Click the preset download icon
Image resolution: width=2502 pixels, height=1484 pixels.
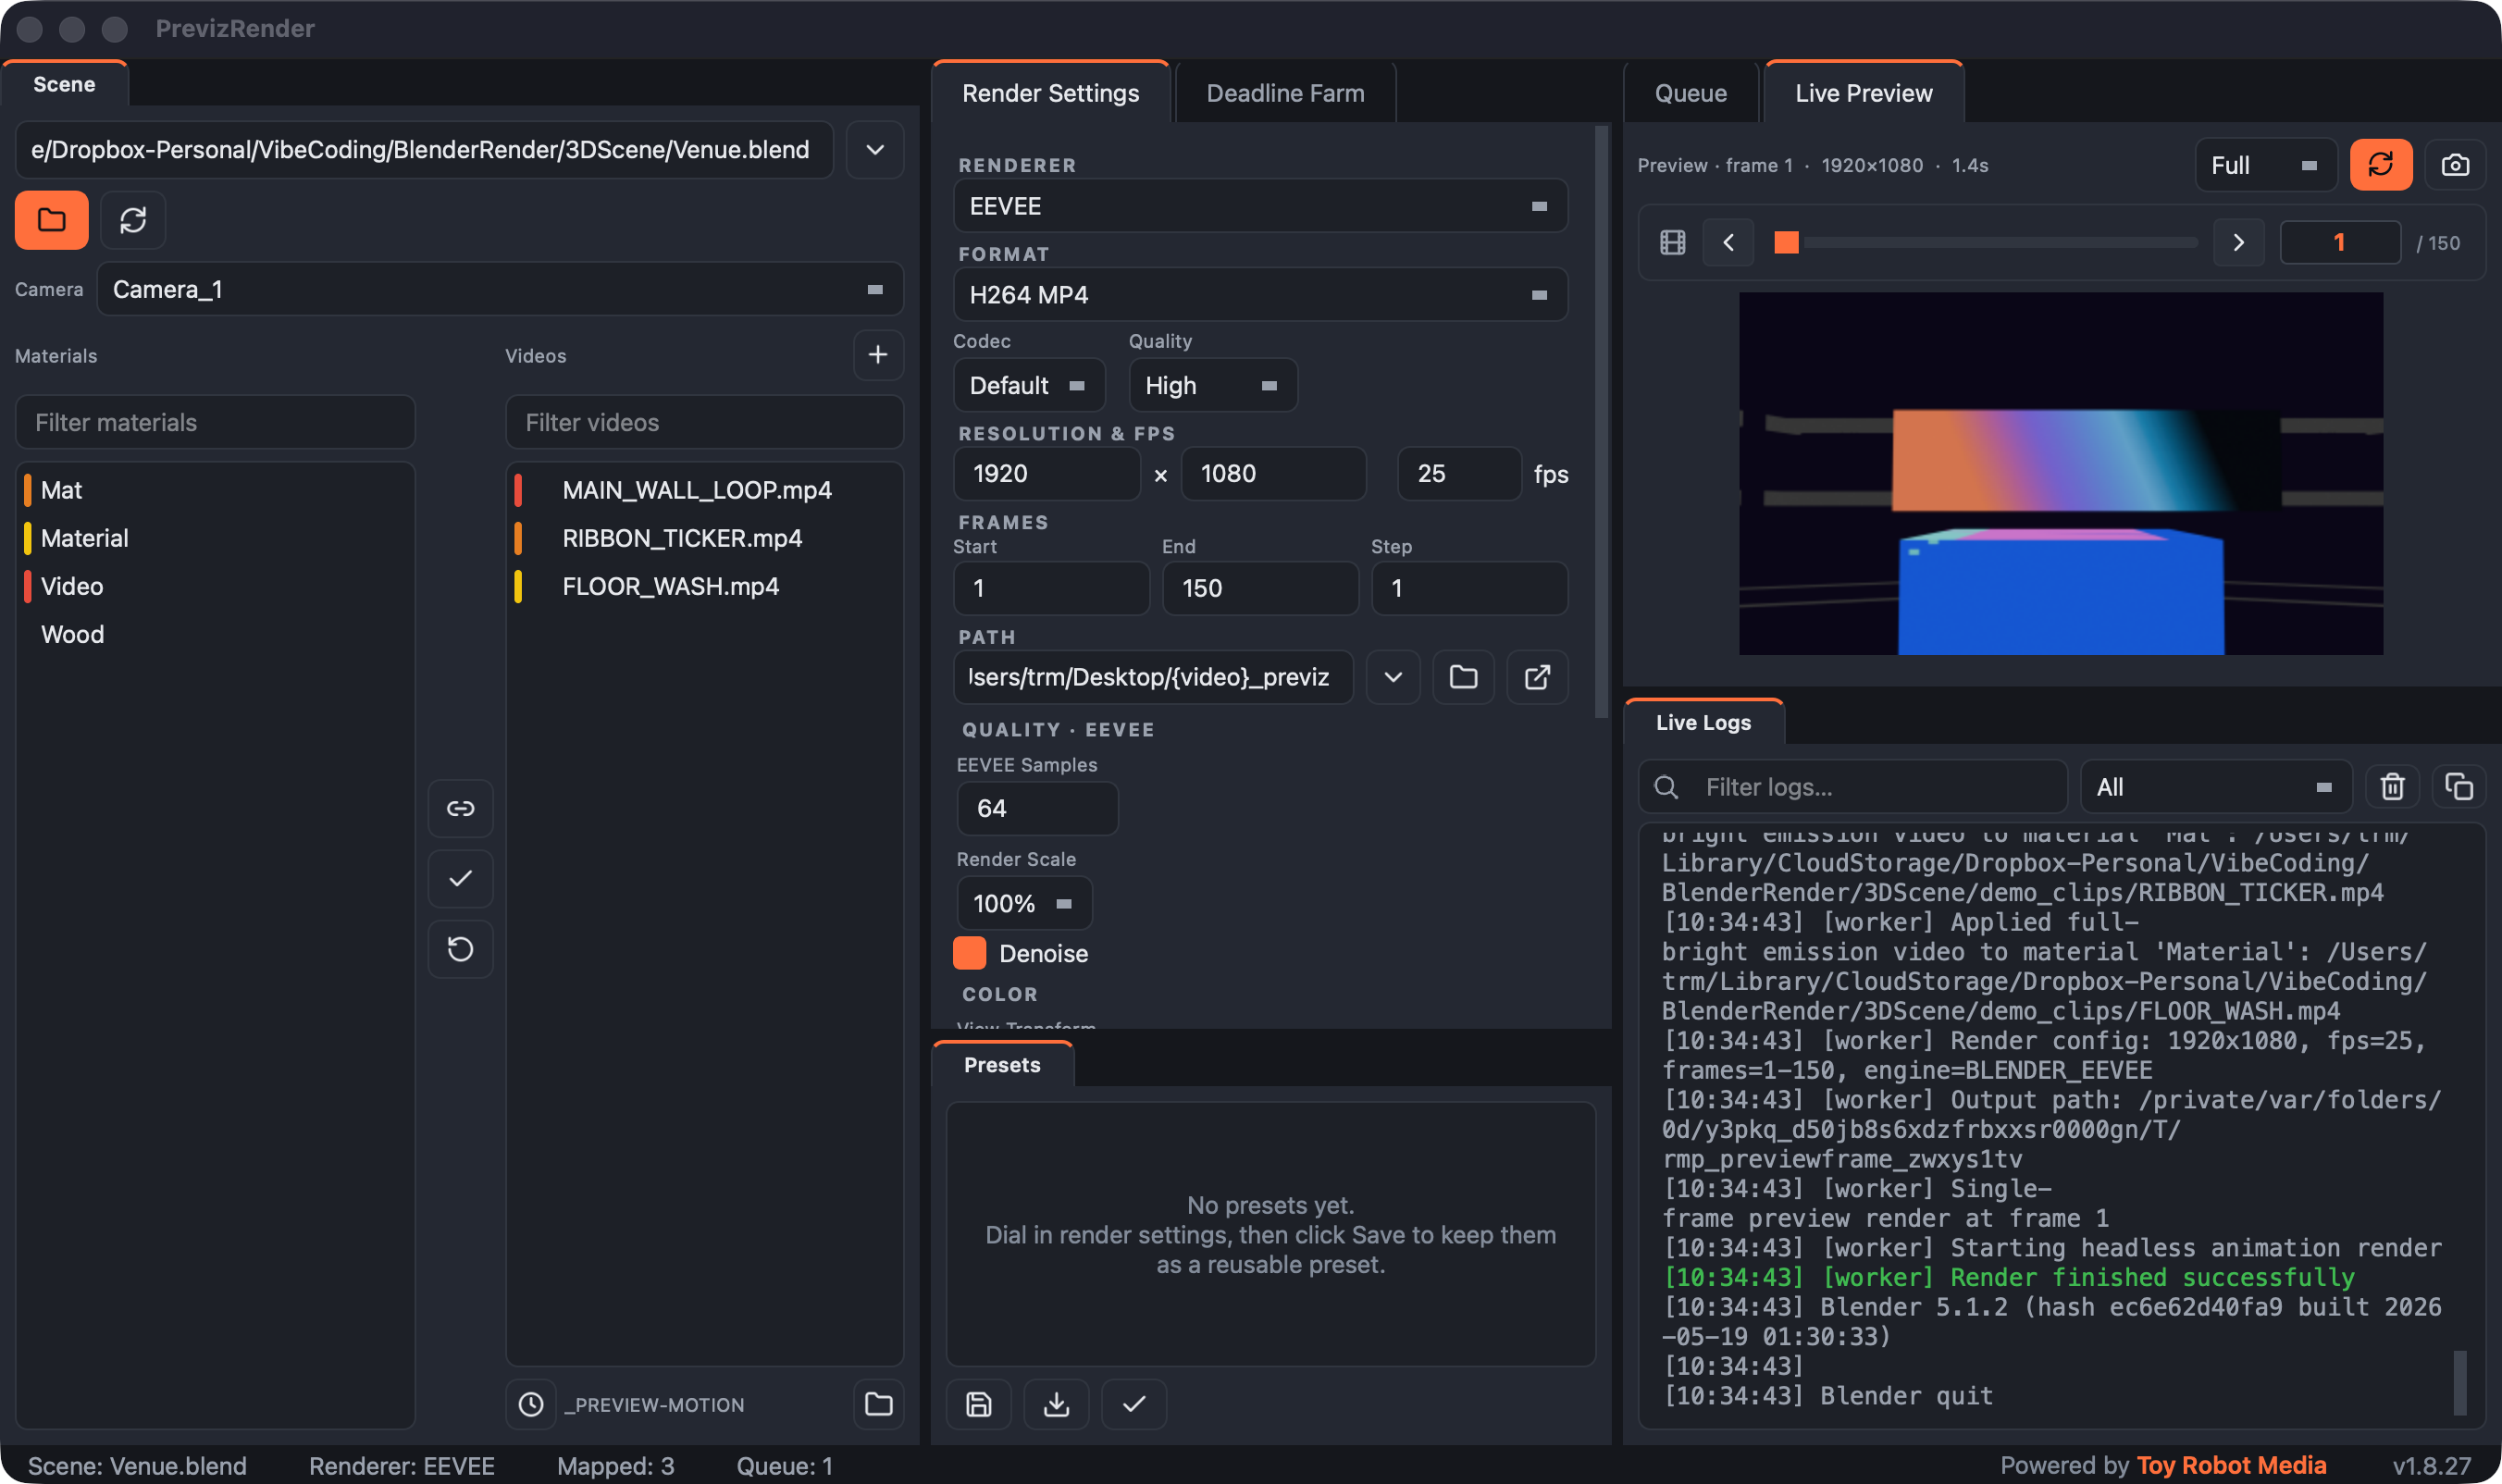pyautogui.click(x=1056, y=1404)
